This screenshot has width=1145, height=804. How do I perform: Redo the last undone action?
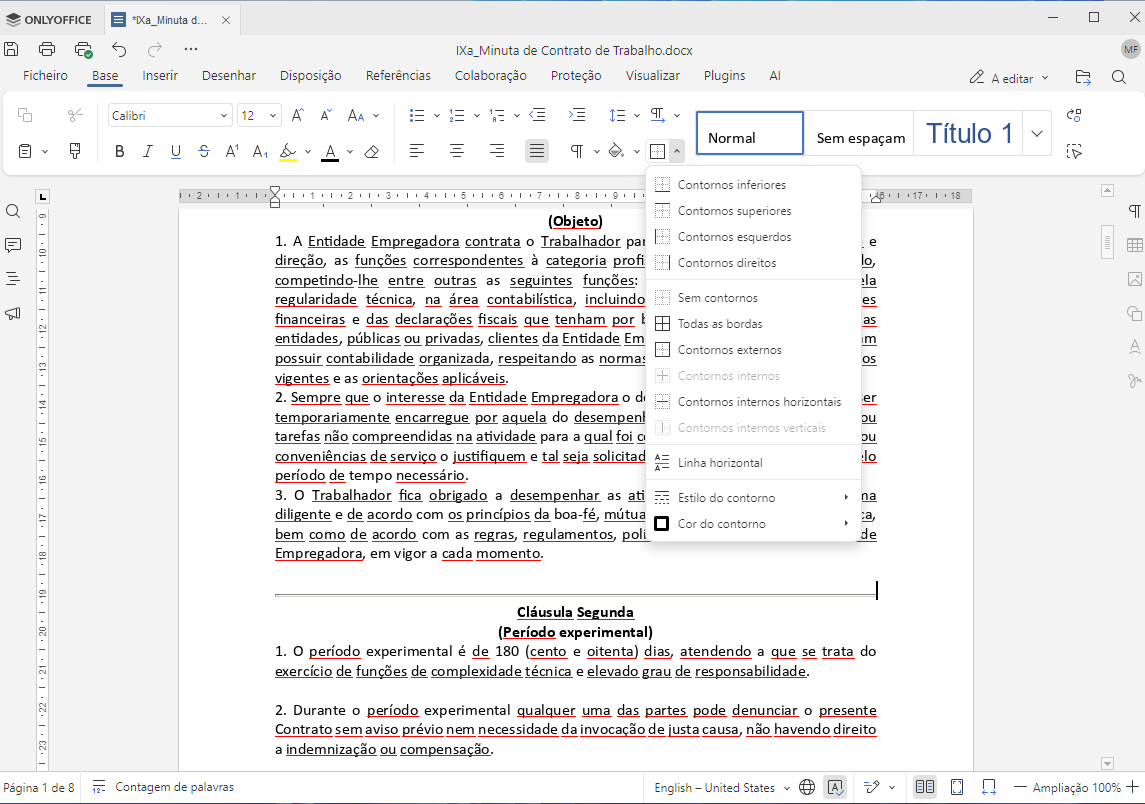coord(155,49)
